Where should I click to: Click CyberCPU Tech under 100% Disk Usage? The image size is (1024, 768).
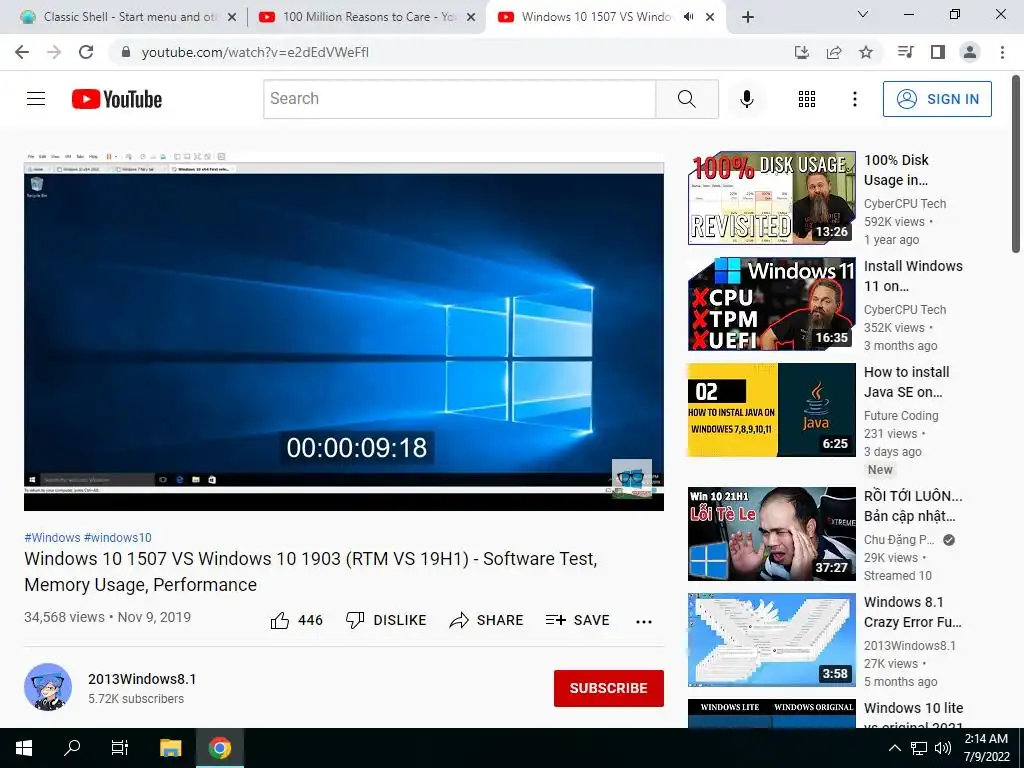coord(904,204)
